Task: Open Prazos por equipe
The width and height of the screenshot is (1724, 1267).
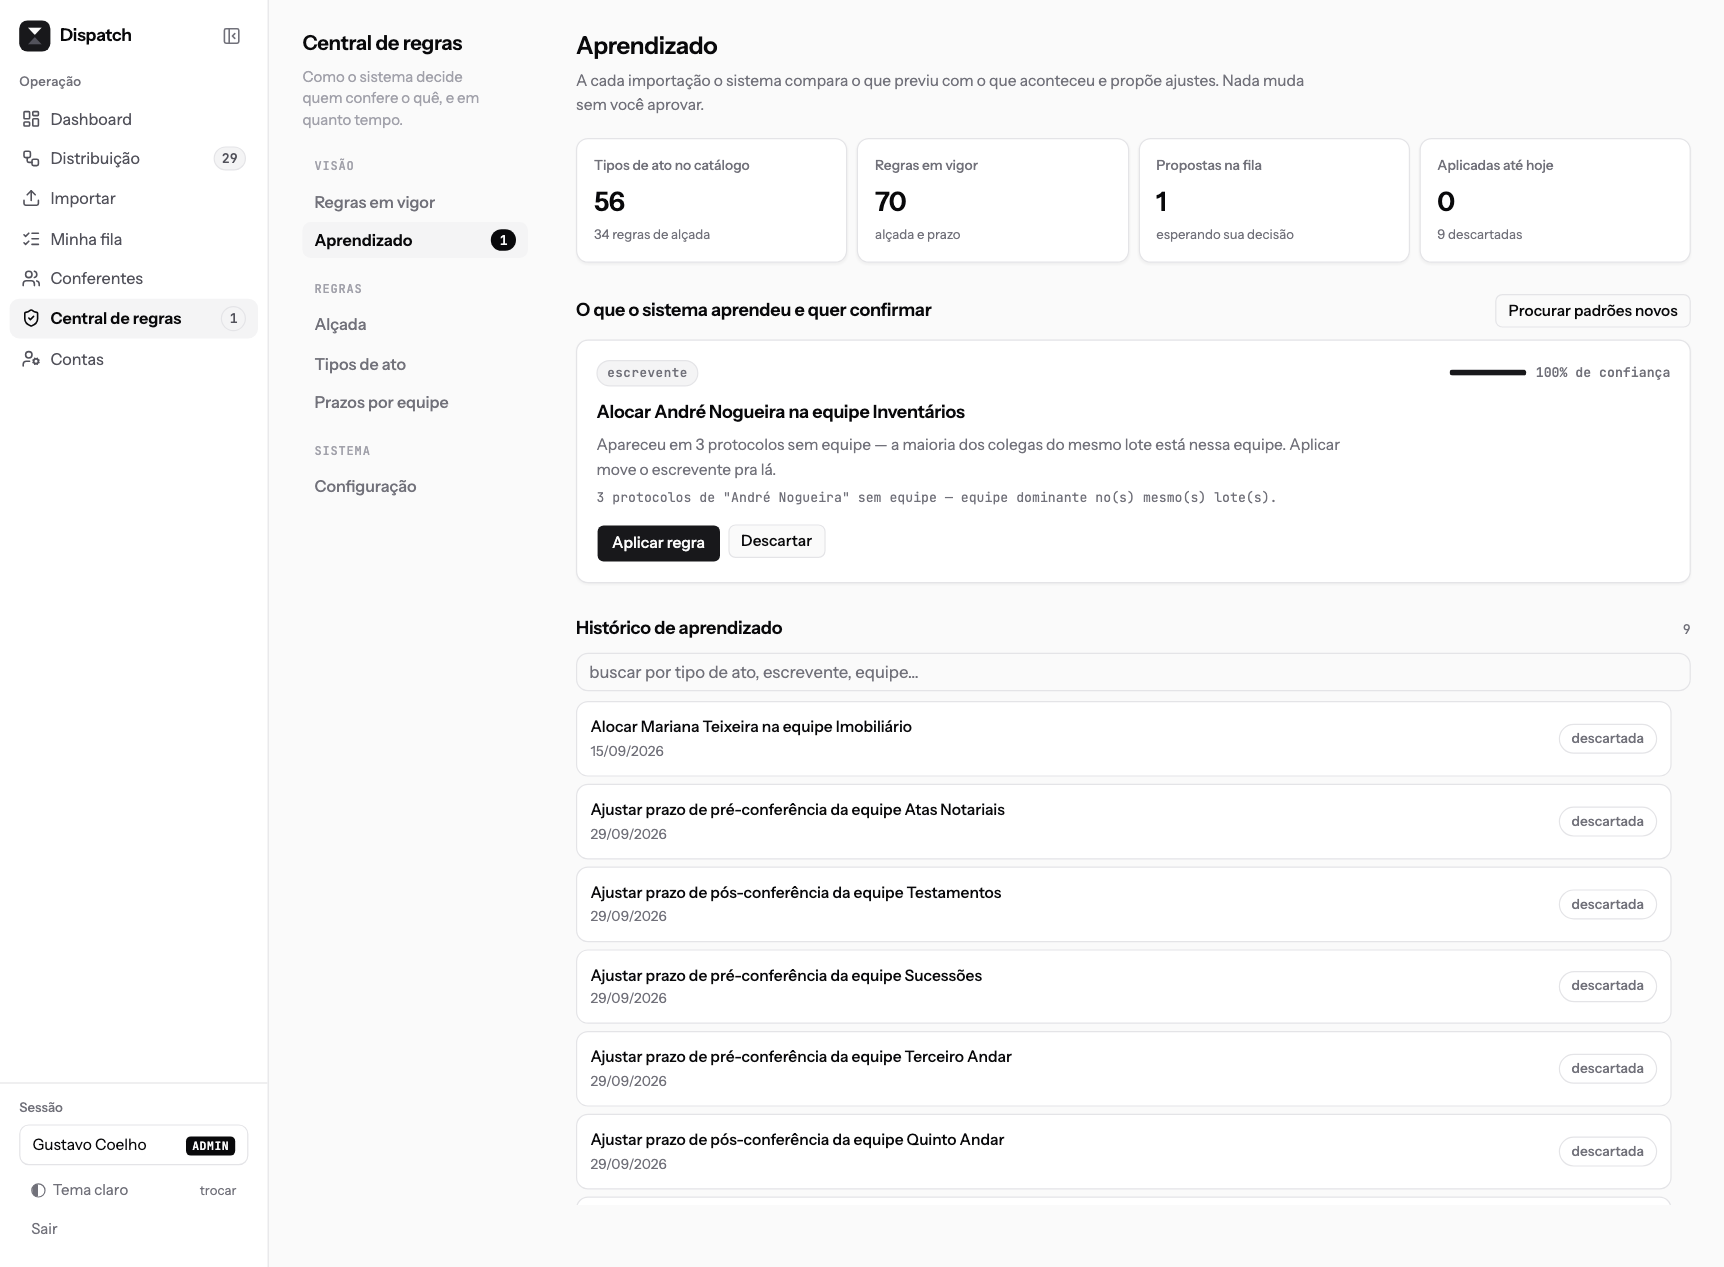Action: coord(414,402)
